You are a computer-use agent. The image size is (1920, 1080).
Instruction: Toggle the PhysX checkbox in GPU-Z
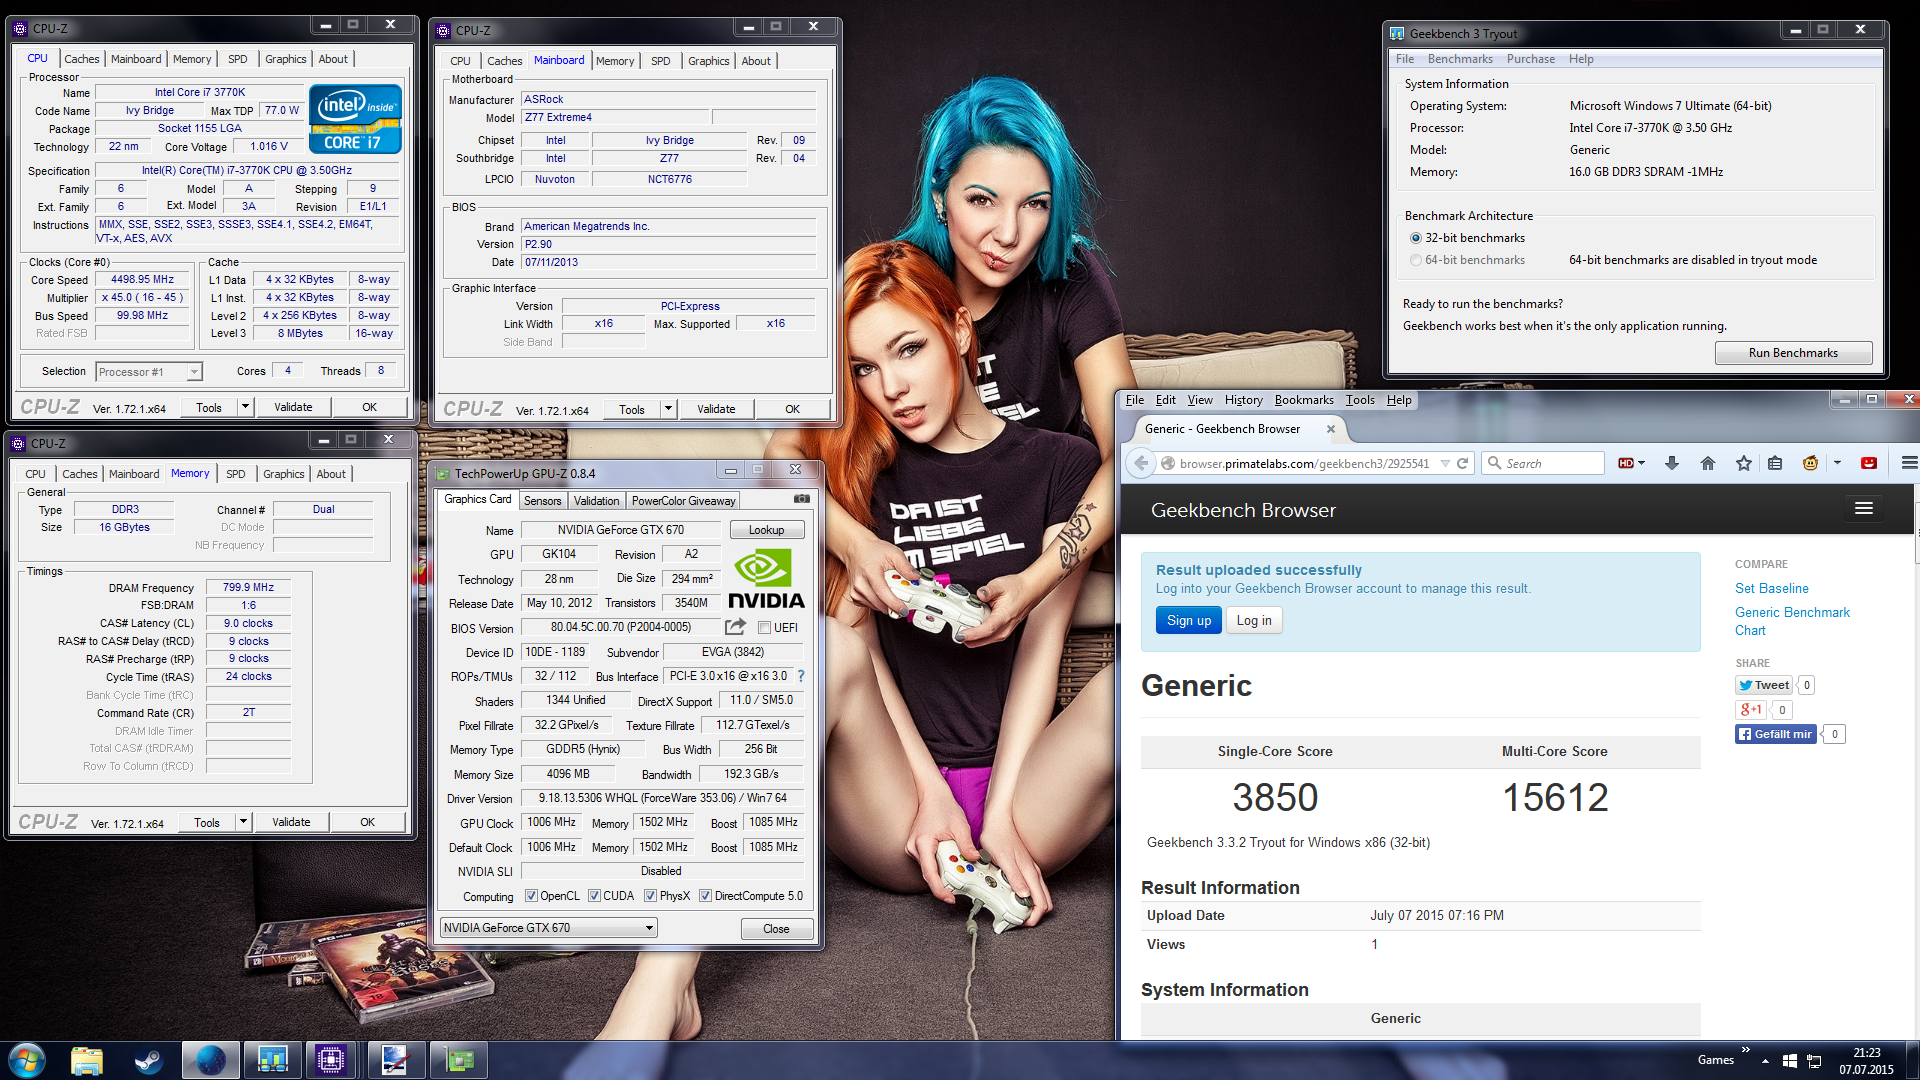click(650, 896)
